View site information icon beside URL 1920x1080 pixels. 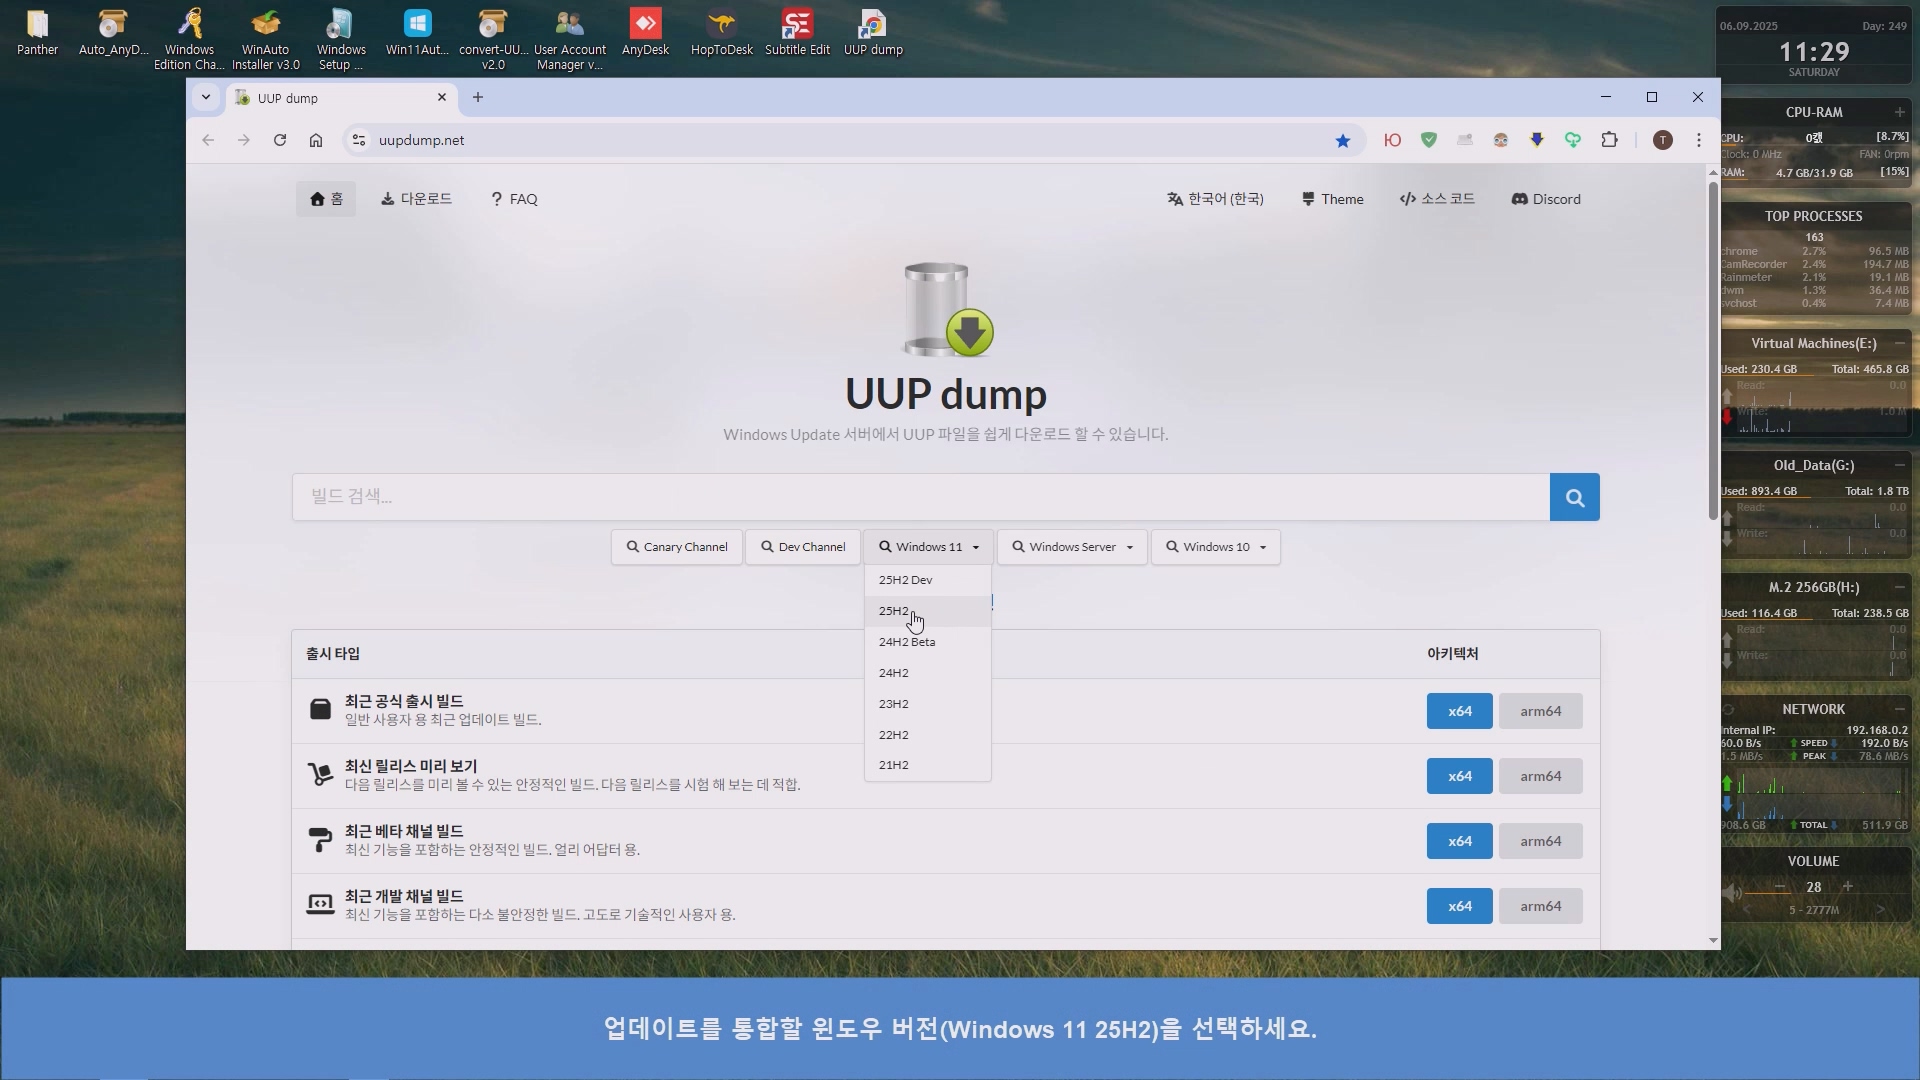click(x=359, y=140)
